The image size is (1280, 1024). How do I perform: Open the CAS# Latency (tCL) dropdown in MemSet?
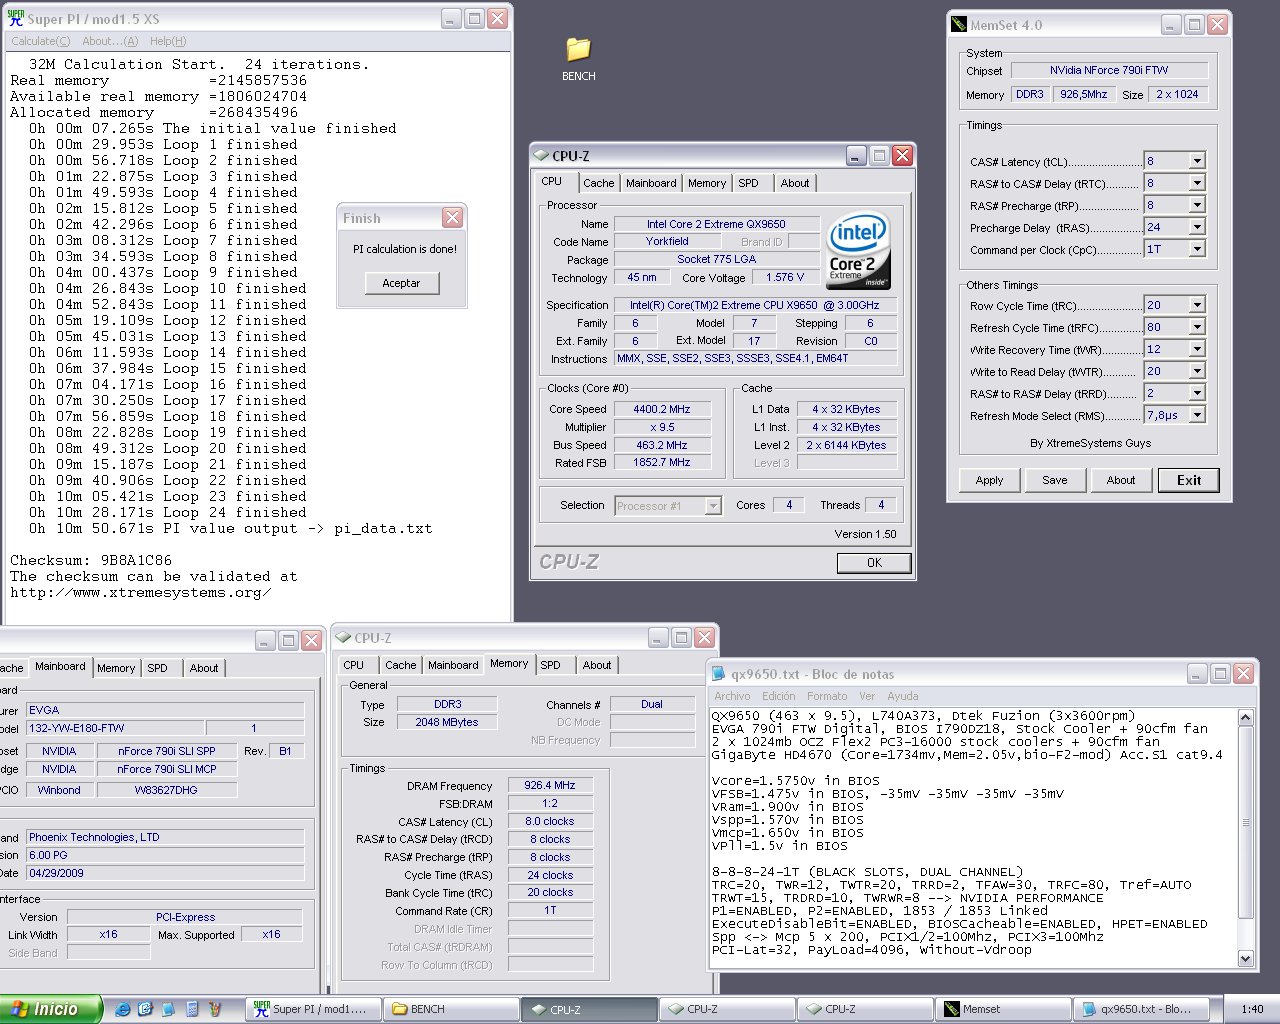[1197, 161]
